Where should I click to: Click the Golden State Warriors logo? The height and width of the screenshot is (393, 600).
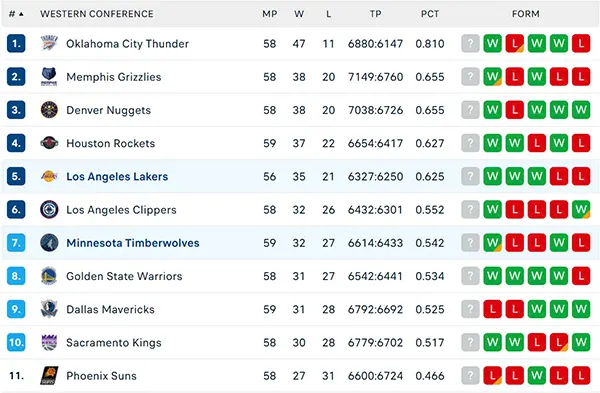pyautogui.click(x=49, y=276)
